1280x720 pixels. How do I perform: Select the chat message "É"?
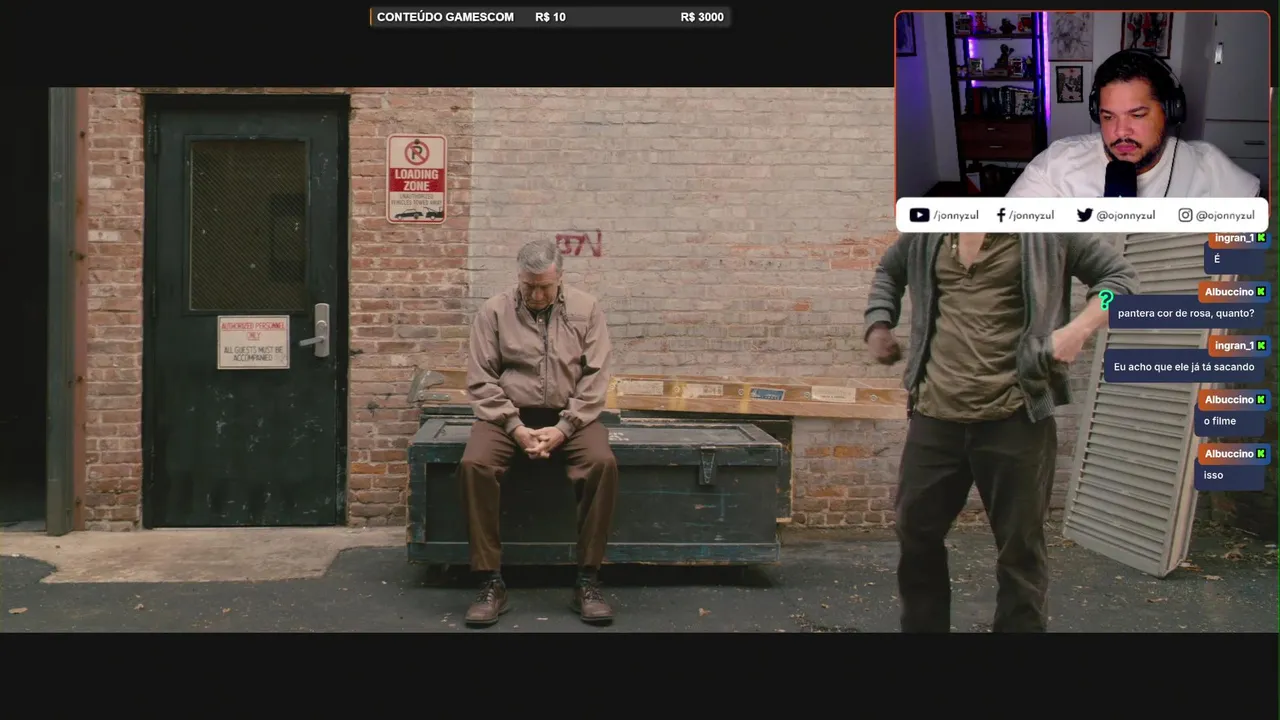pyautogui.click(x=1217, y=259)
